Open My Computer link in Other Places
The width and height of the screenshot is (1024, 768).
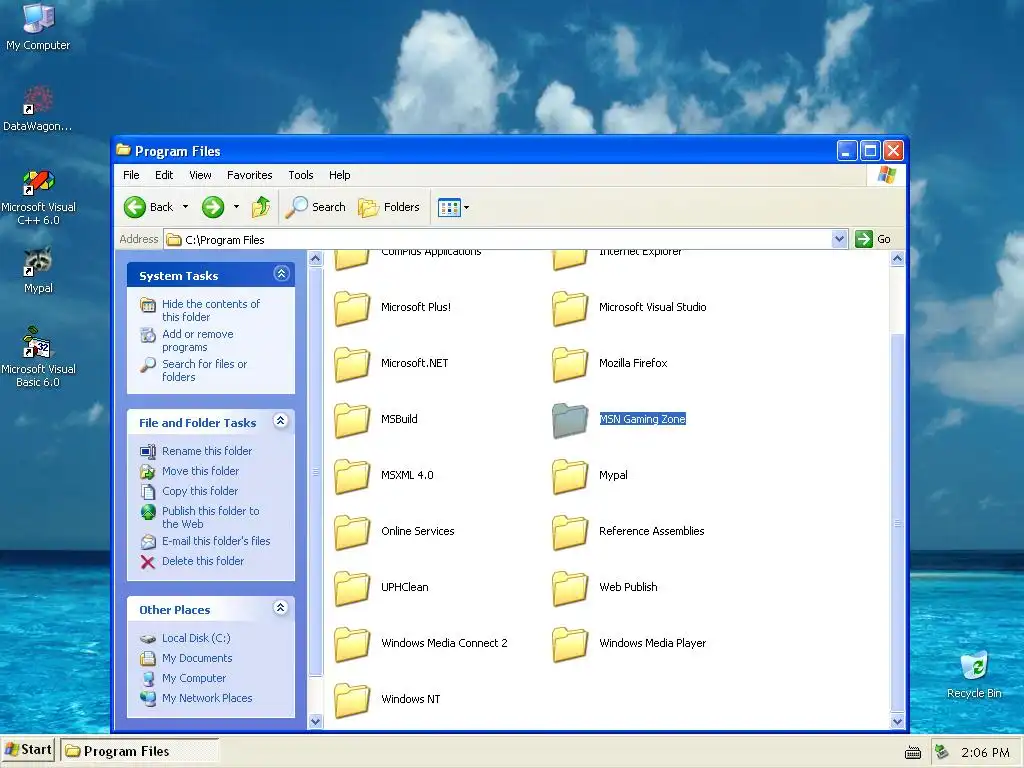[193, 679]
